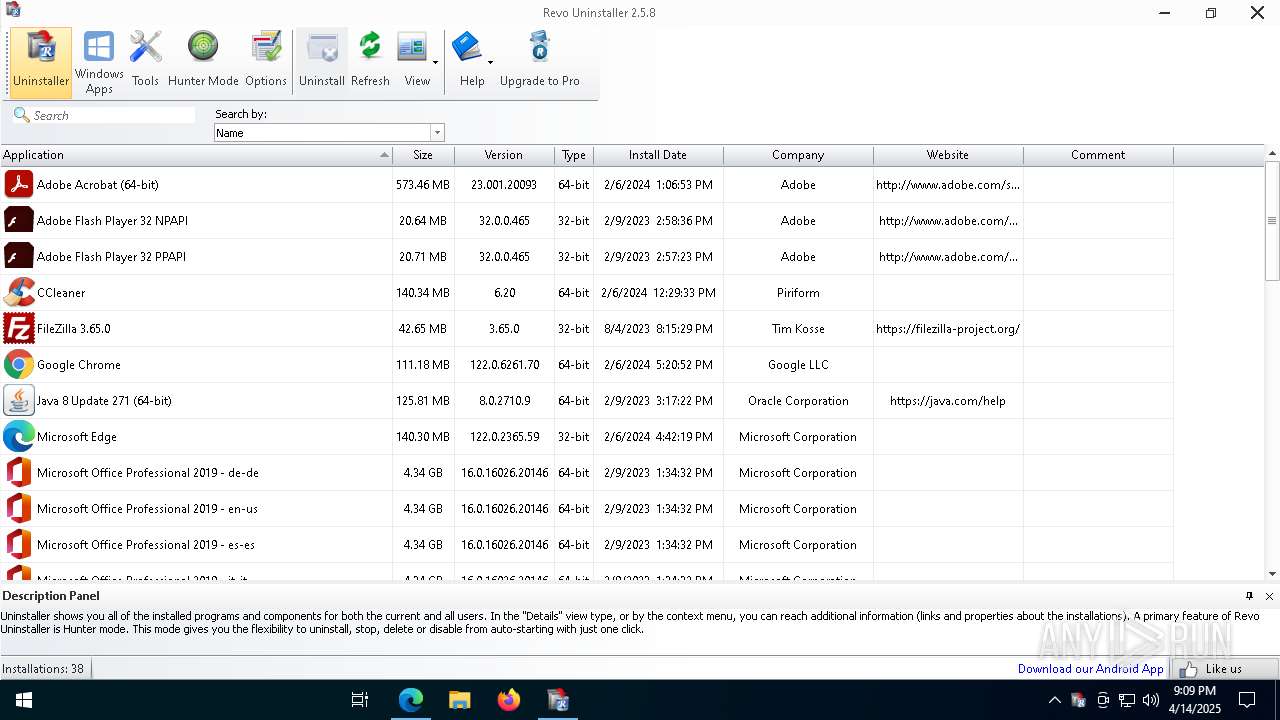
Task: Expand the Help dropdown arrow
Action: [490, 62]
